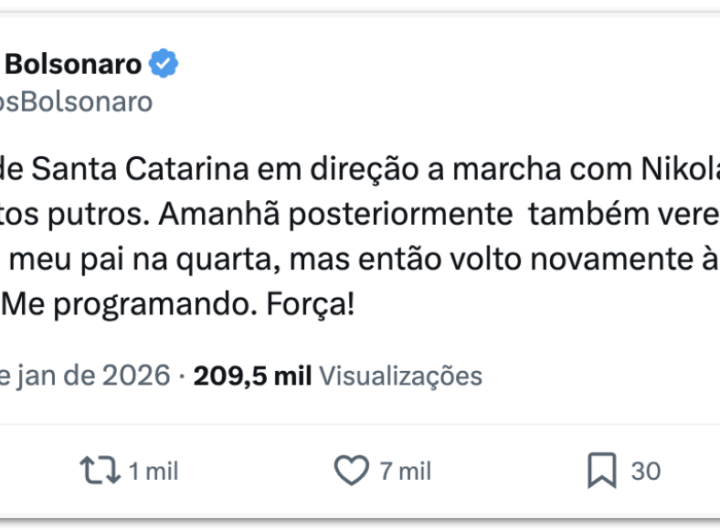
Task: Open the osBolsonaro handle link
Action: [x=78, y=101]
